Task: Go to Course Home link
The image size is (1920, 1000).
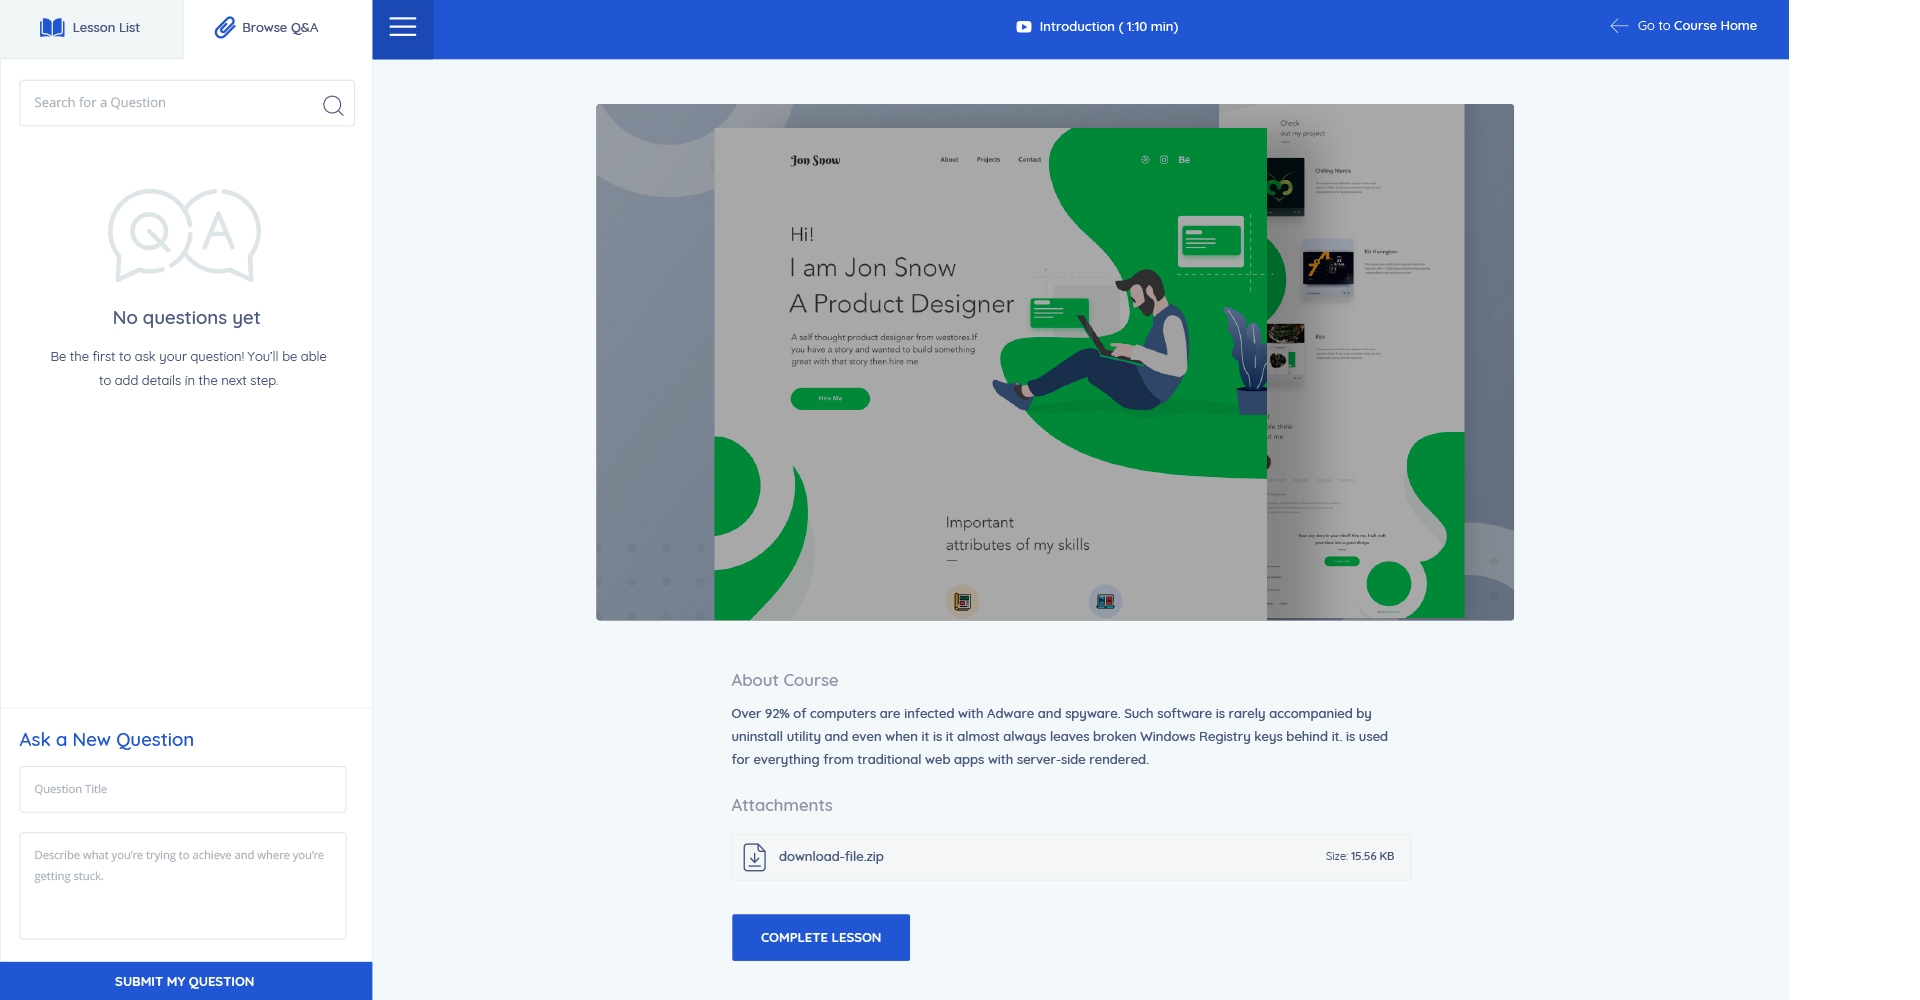Action: coord(1696,26)
